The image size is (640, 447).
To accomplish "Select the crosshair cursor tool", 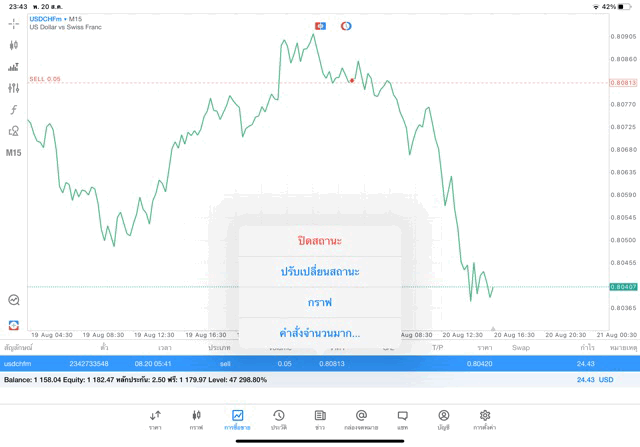I will [x=13, y=23].
